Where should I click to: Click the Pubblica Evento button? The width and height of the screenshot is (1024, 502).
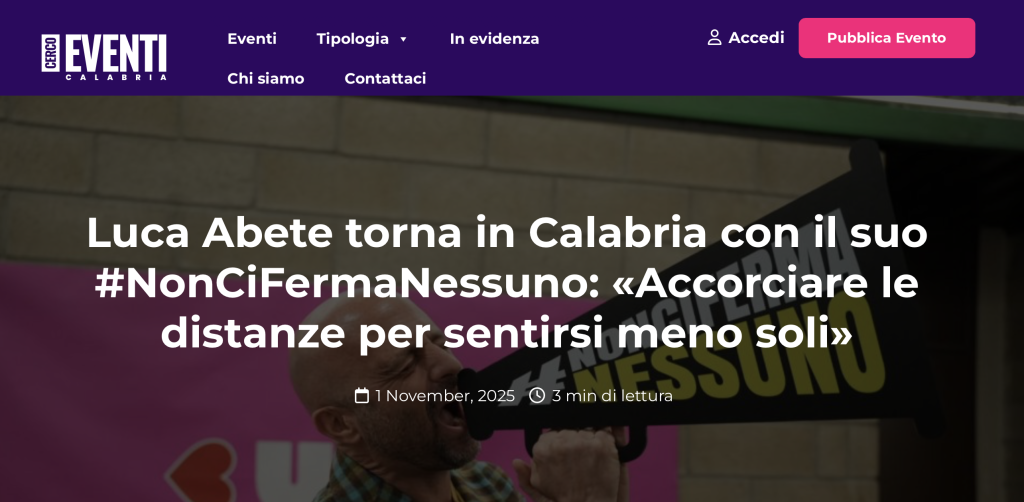click(x=886, y=38)
